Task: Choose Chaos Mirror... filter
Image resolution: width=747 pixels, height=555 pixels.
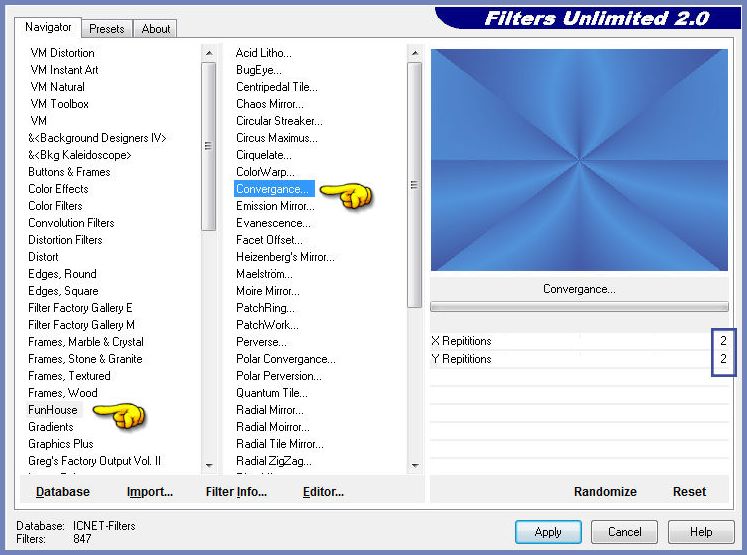Action: pos(270,104)
